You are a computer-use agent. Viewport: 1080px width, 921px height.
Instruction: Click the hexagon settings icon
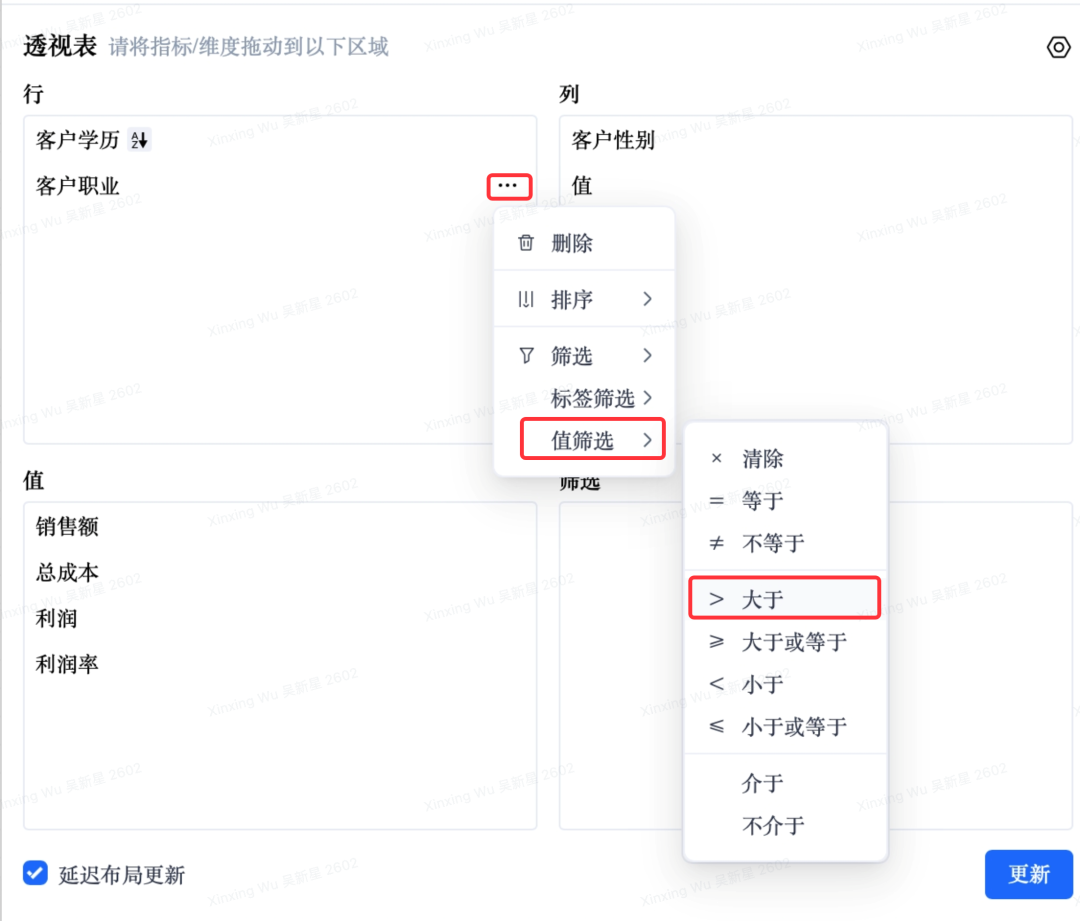click(1058, 47)
